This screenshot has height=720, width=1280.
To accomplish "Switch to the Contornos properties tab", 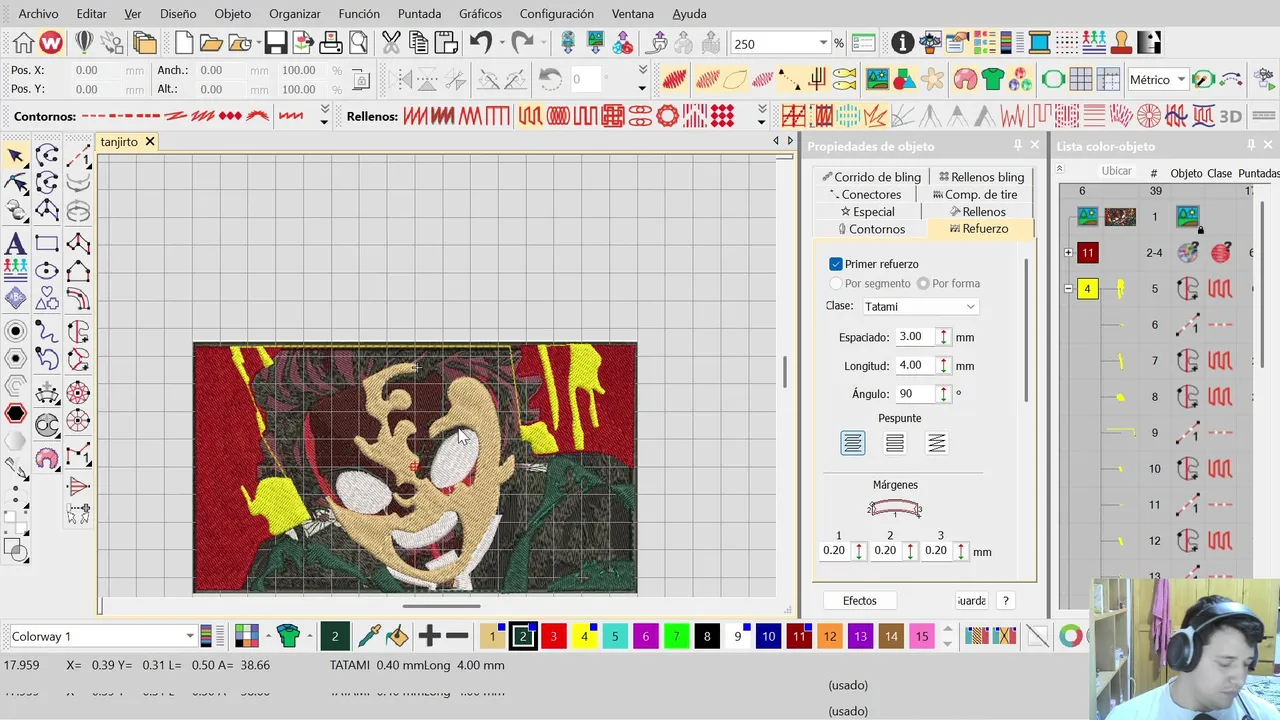I will pos(871,229).
